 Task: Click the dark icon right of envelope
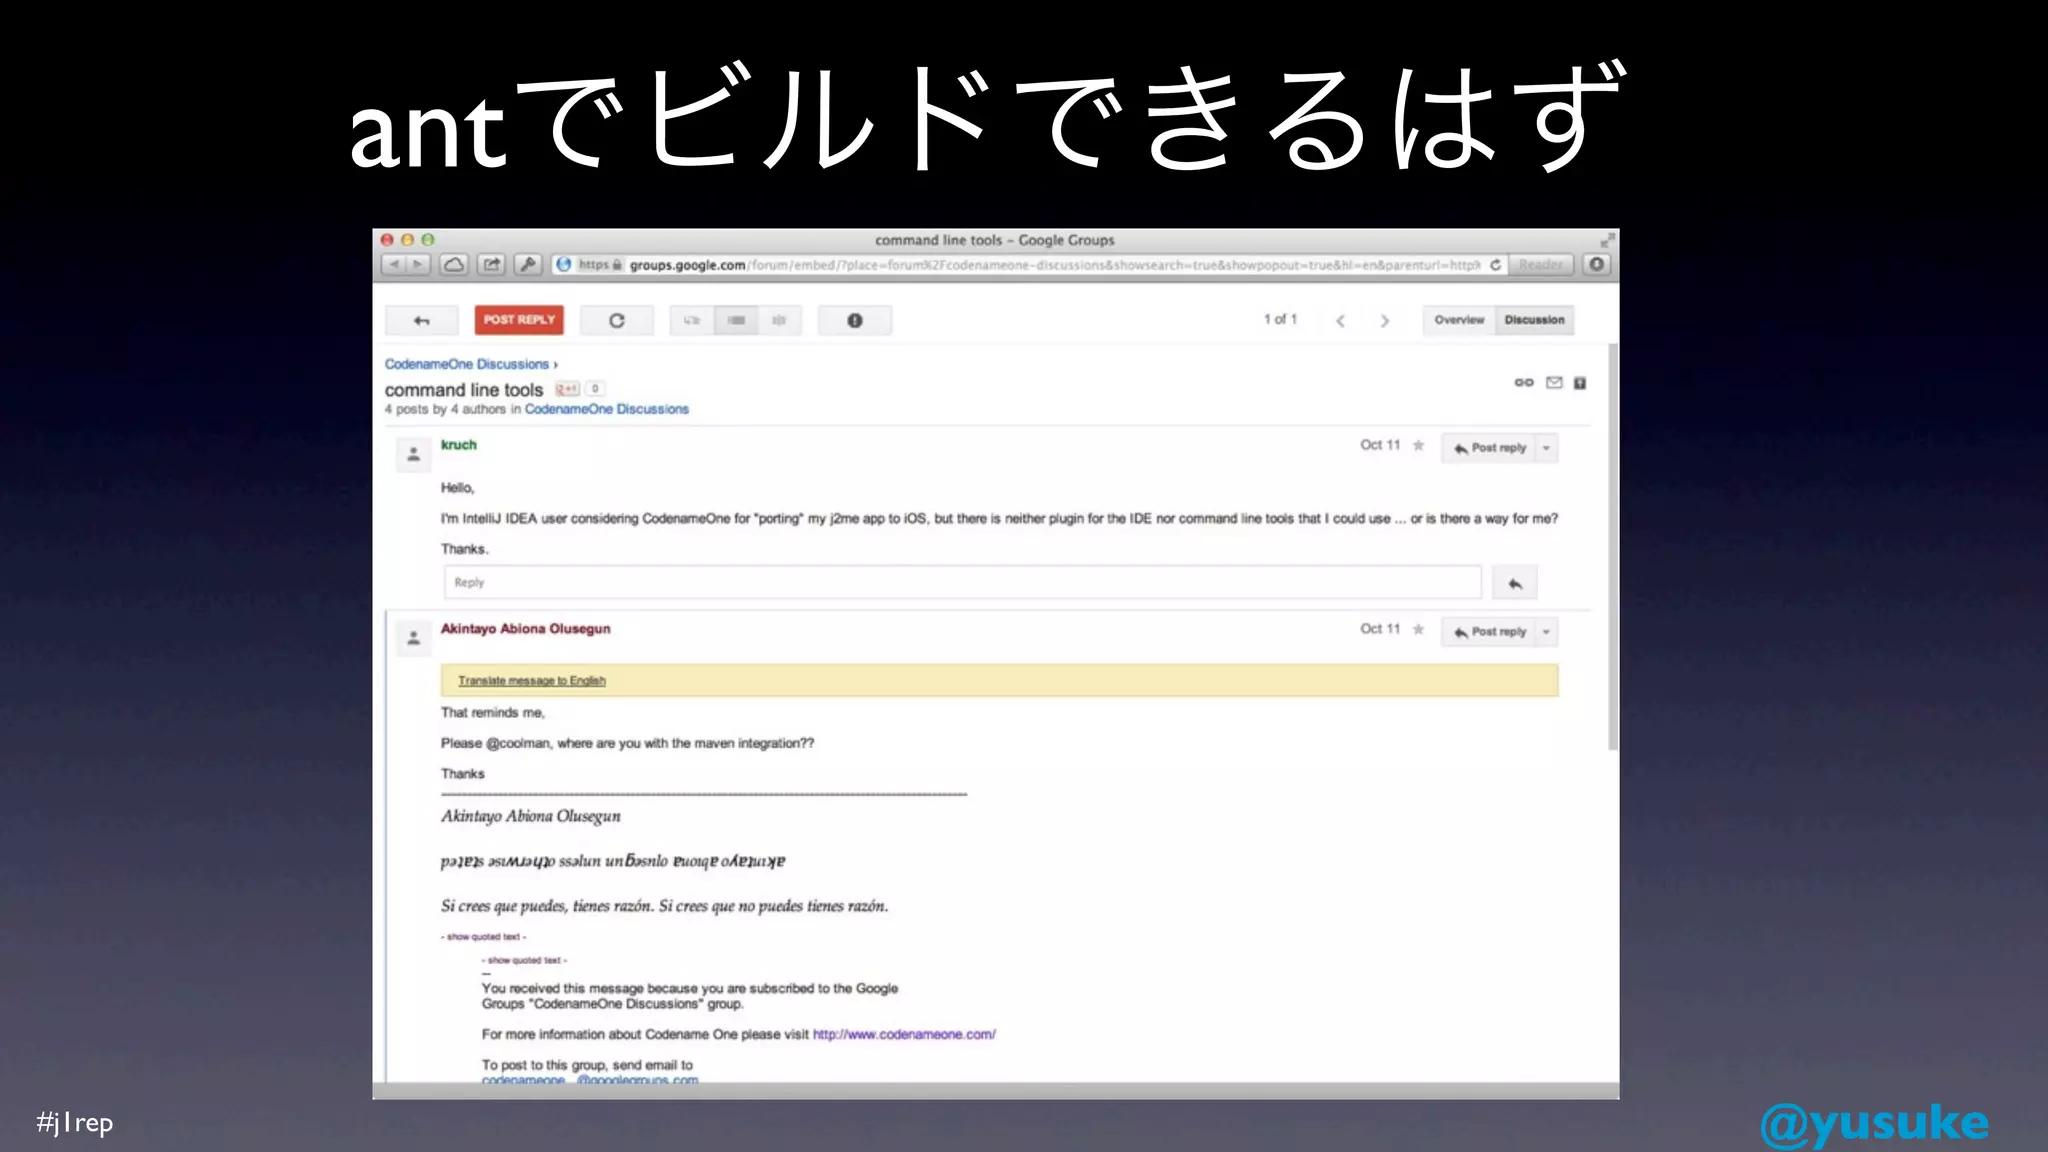tap(1580, 383)
